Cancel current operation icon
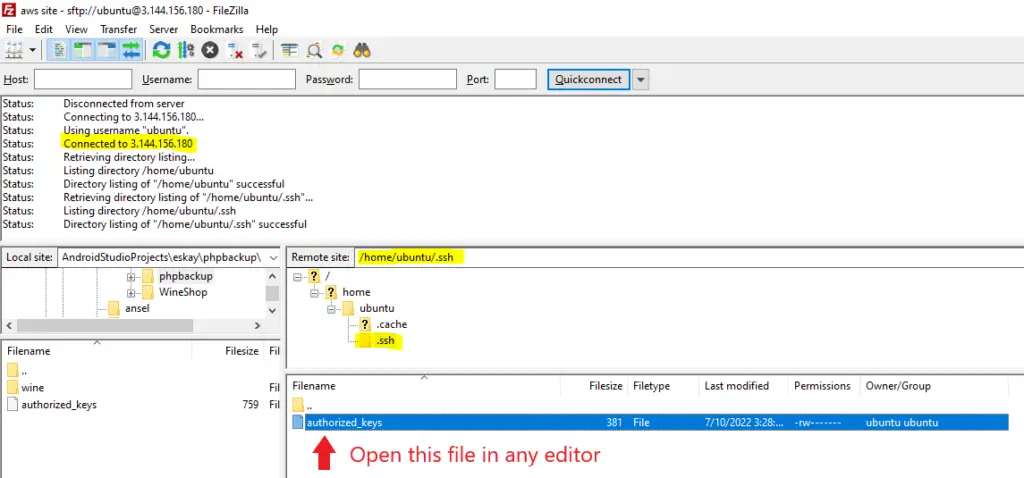Image resolution: width=1024 pixels, height=478 pixels. coord(210,50)
